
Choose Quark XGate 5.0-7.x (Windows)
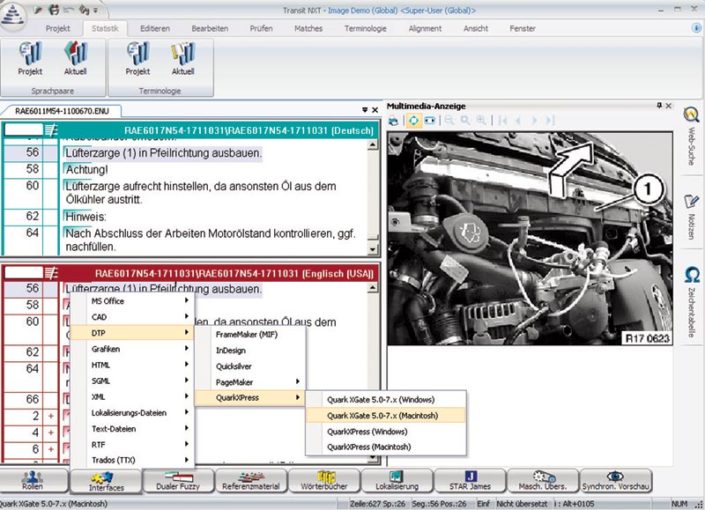pos(382,399)
